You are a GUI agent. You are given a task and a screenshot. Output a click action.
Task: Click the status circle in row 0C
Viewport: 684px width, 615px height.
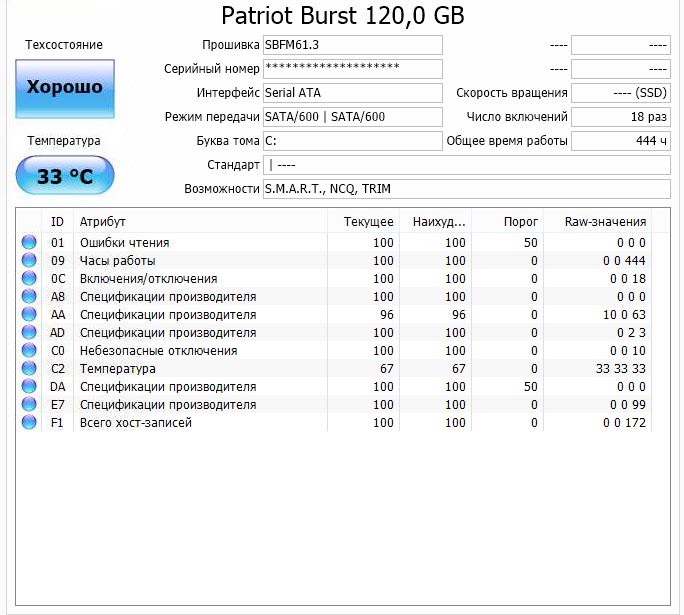[x=29, y=278]
